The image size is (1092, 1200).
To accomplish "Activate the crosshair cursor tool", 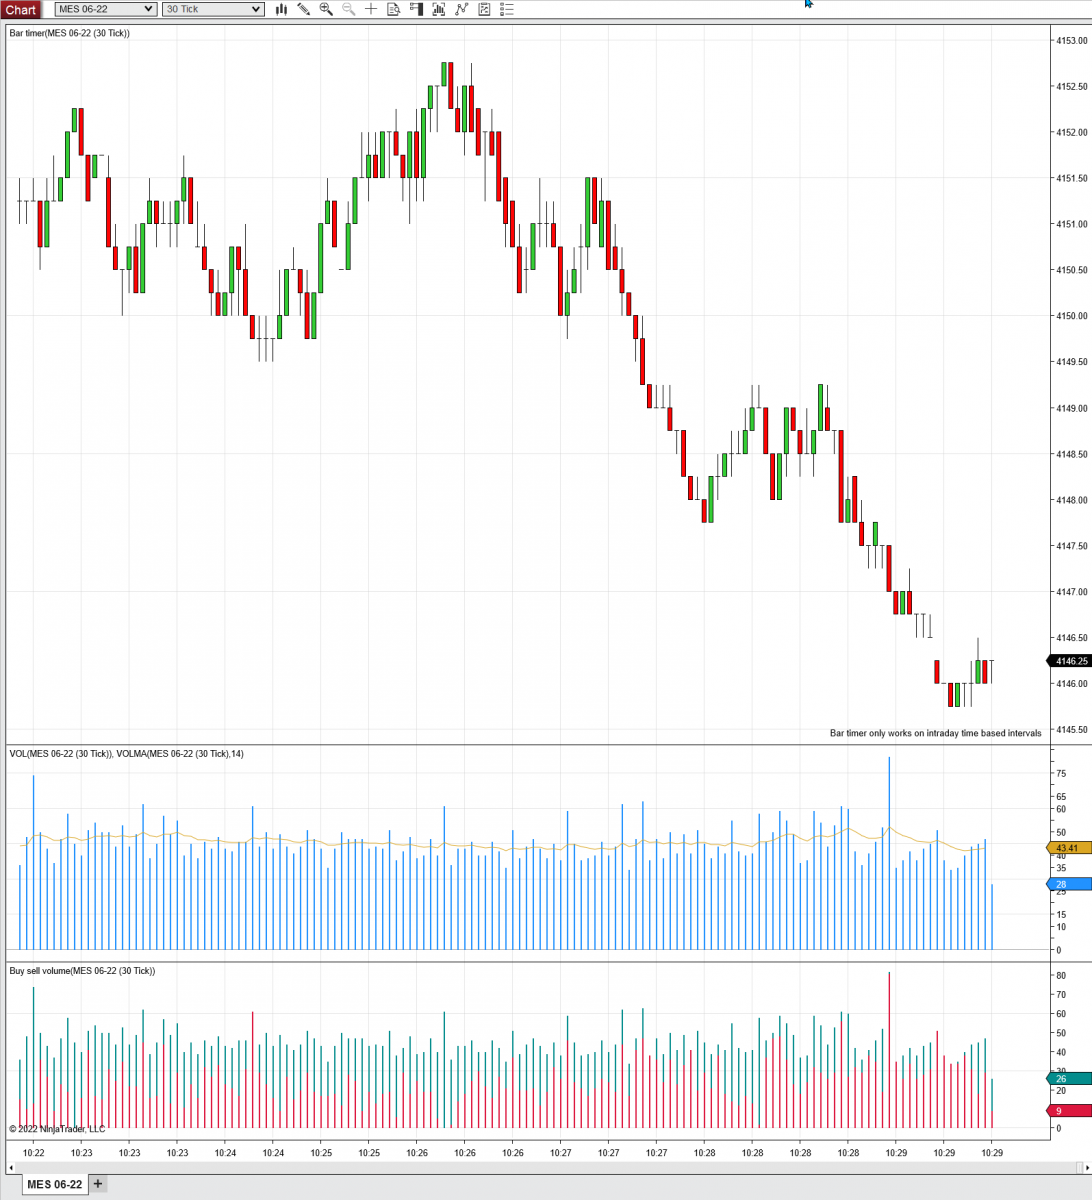I will [x=371, y=9].
